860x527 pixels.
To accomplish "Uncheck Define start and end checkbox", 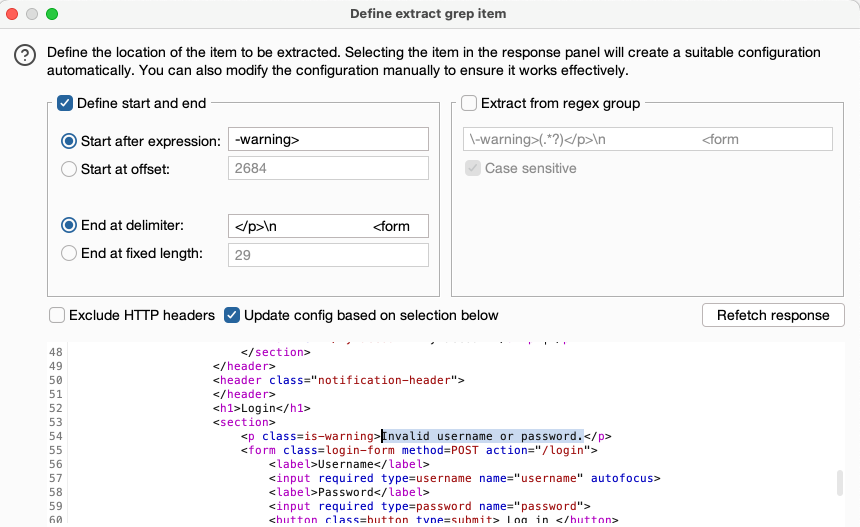I will [65, 103].
